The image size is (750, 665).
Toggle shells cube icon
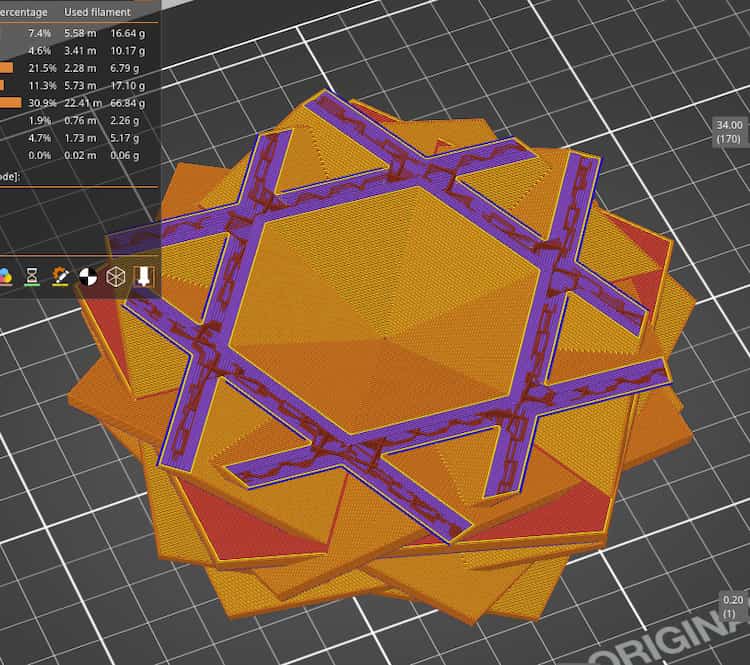click(x=116, y=277)
